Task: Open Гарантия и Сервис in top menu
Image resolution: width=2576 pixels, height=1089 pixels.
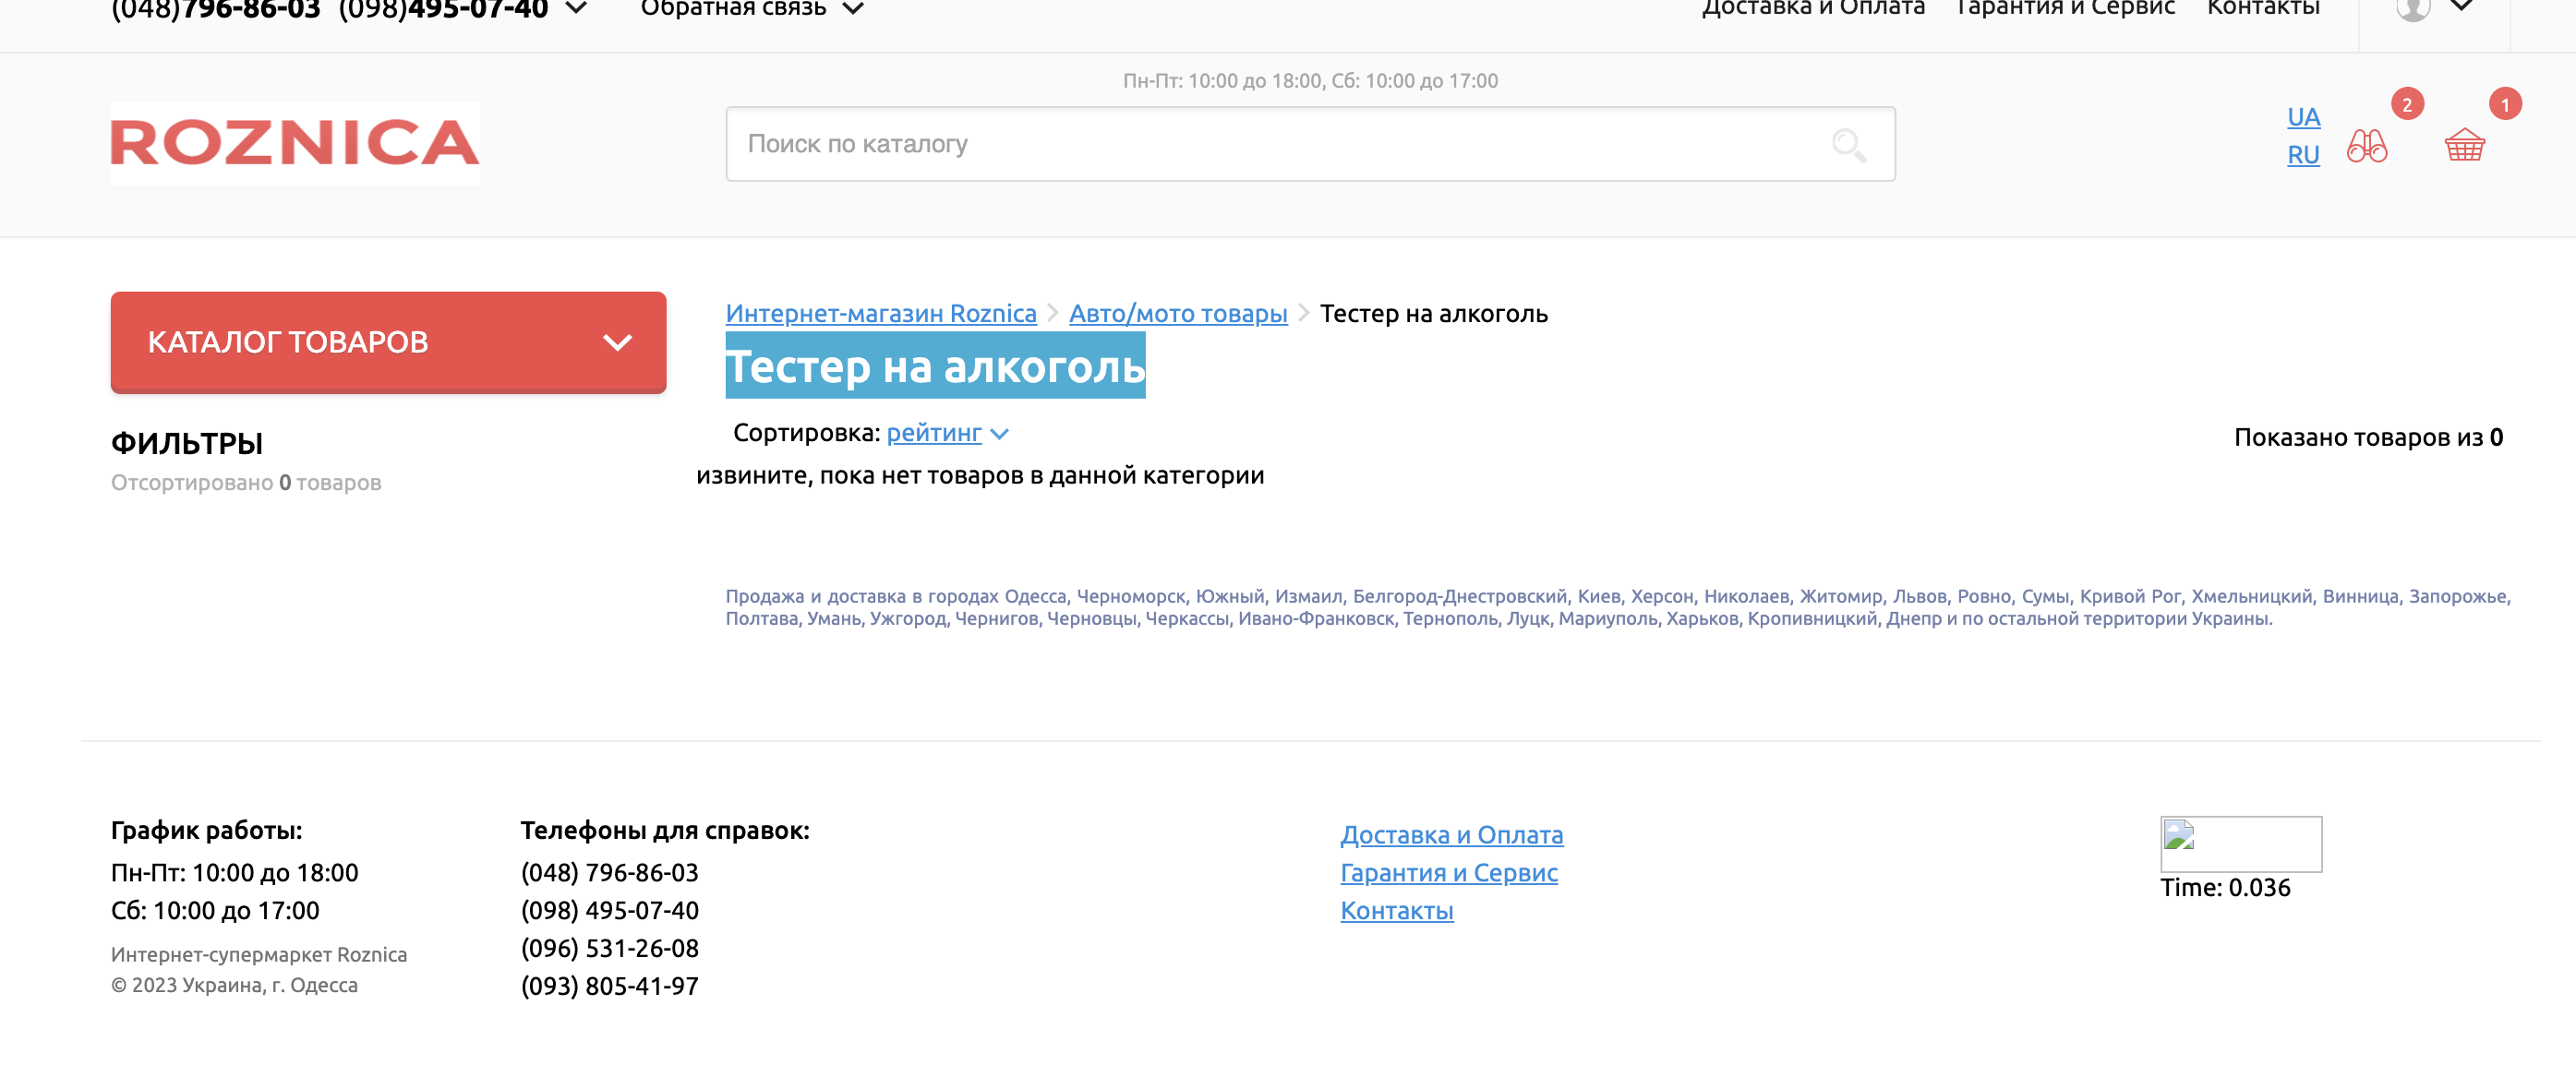Action: pyautogui.click(x=2065, y=8)
